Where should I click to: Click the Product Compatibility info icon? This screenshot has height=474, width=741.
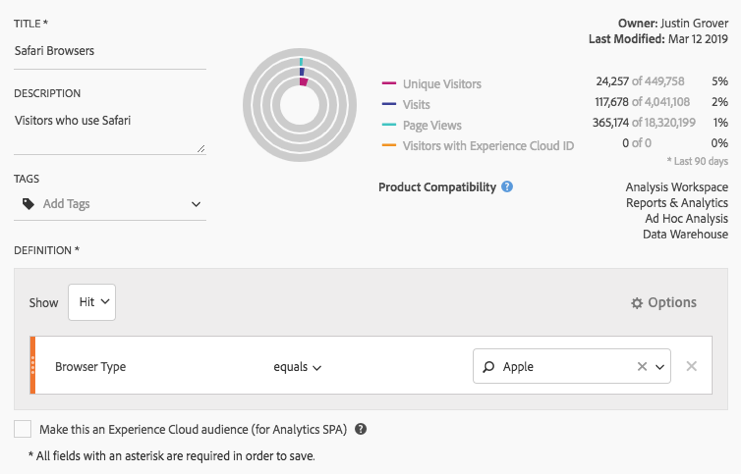[507, 187]
